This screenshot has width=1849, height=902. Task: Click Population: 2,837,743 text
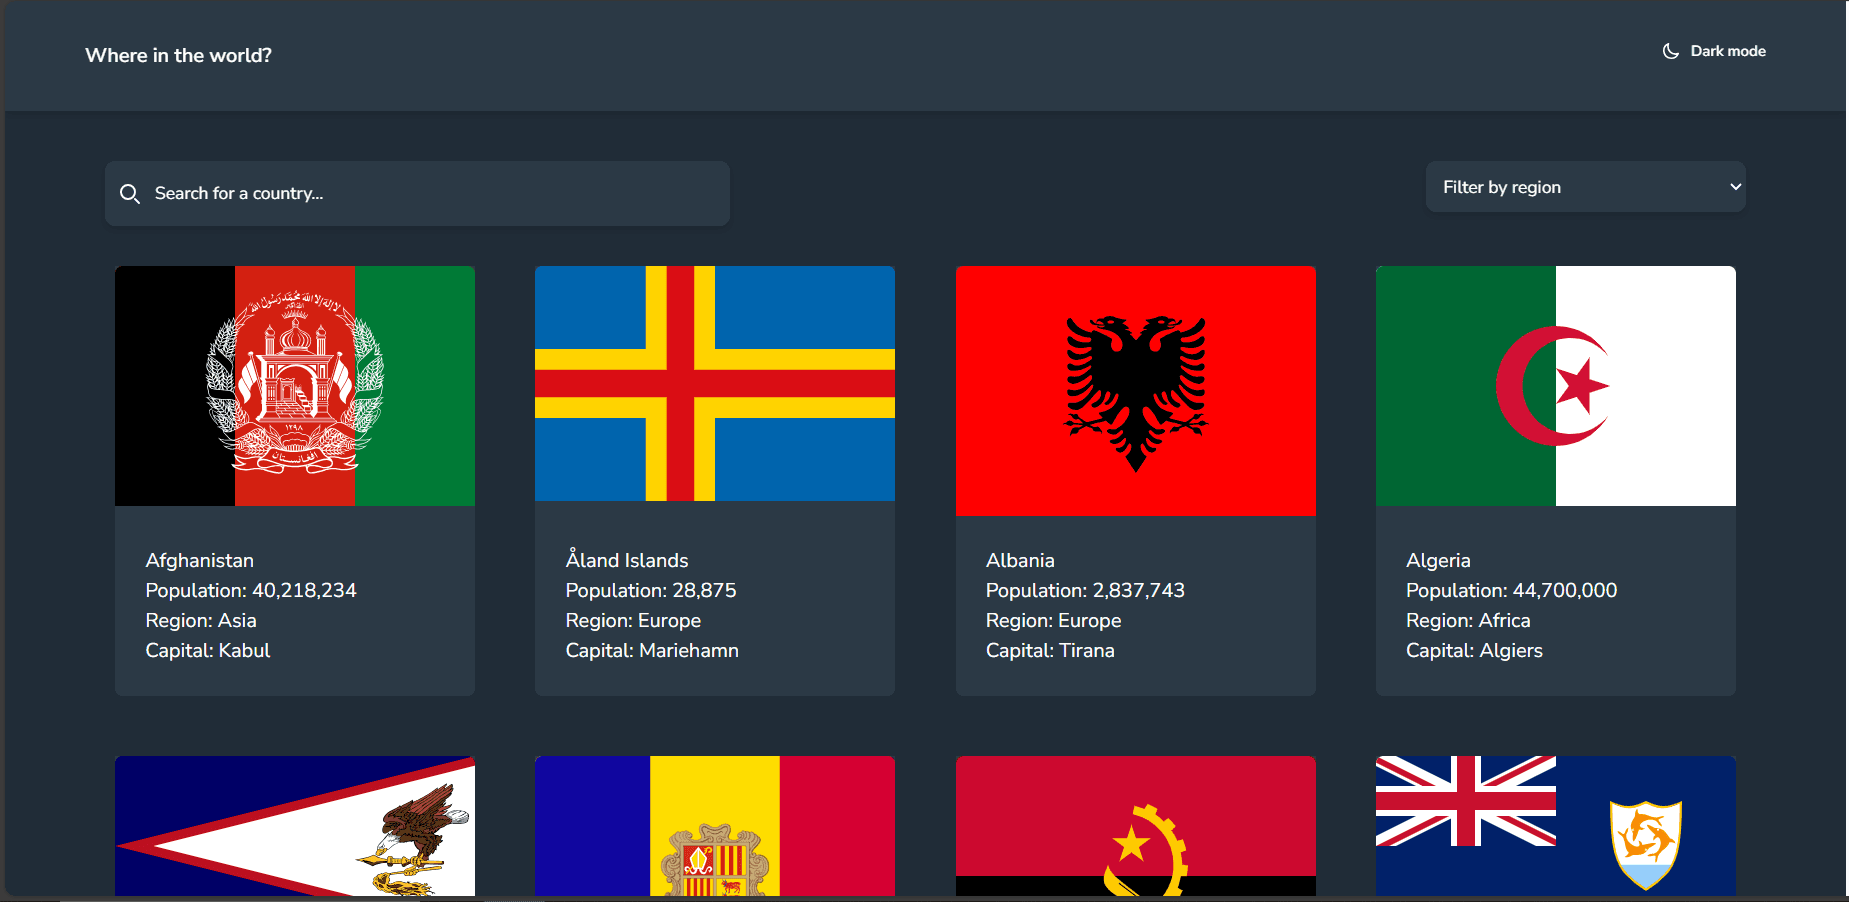coord(1085,590)
